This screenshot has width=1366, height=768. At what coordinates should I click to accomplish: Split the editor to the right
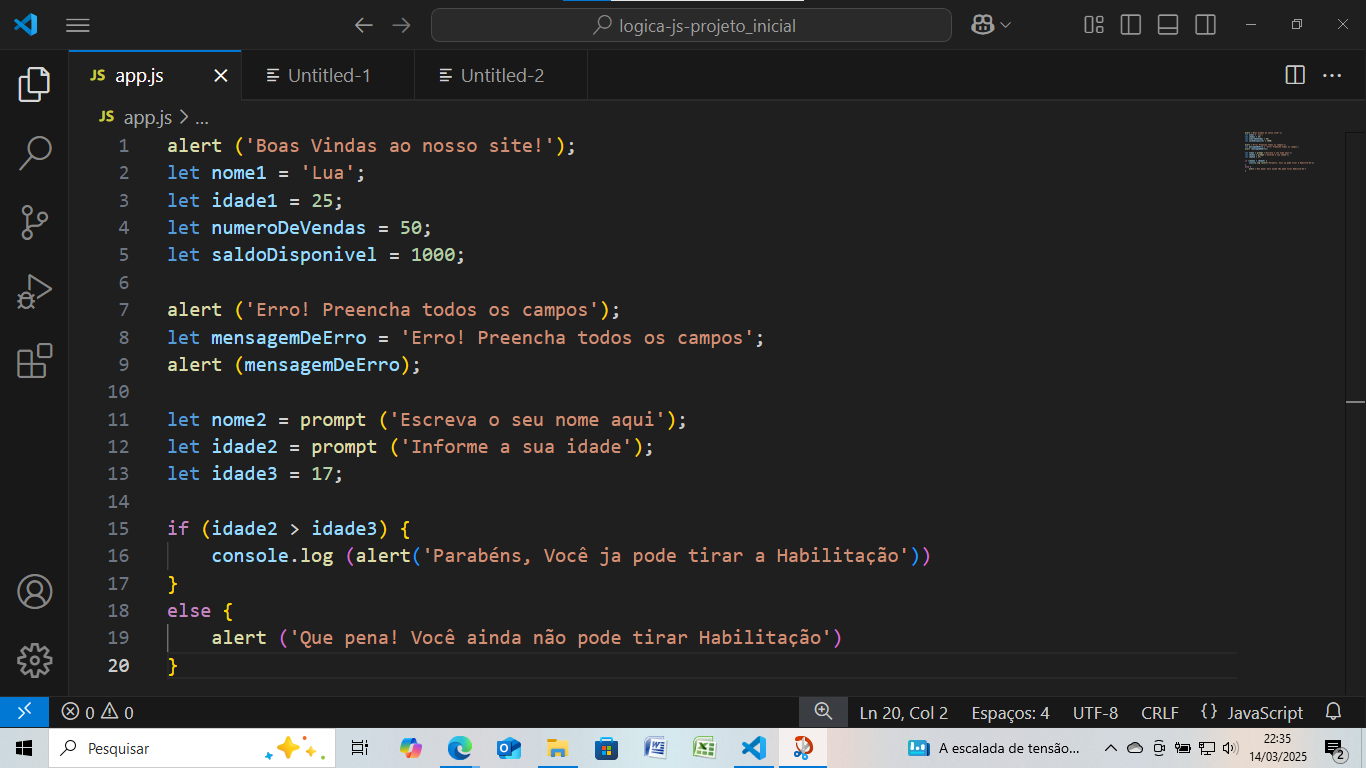1294,75
